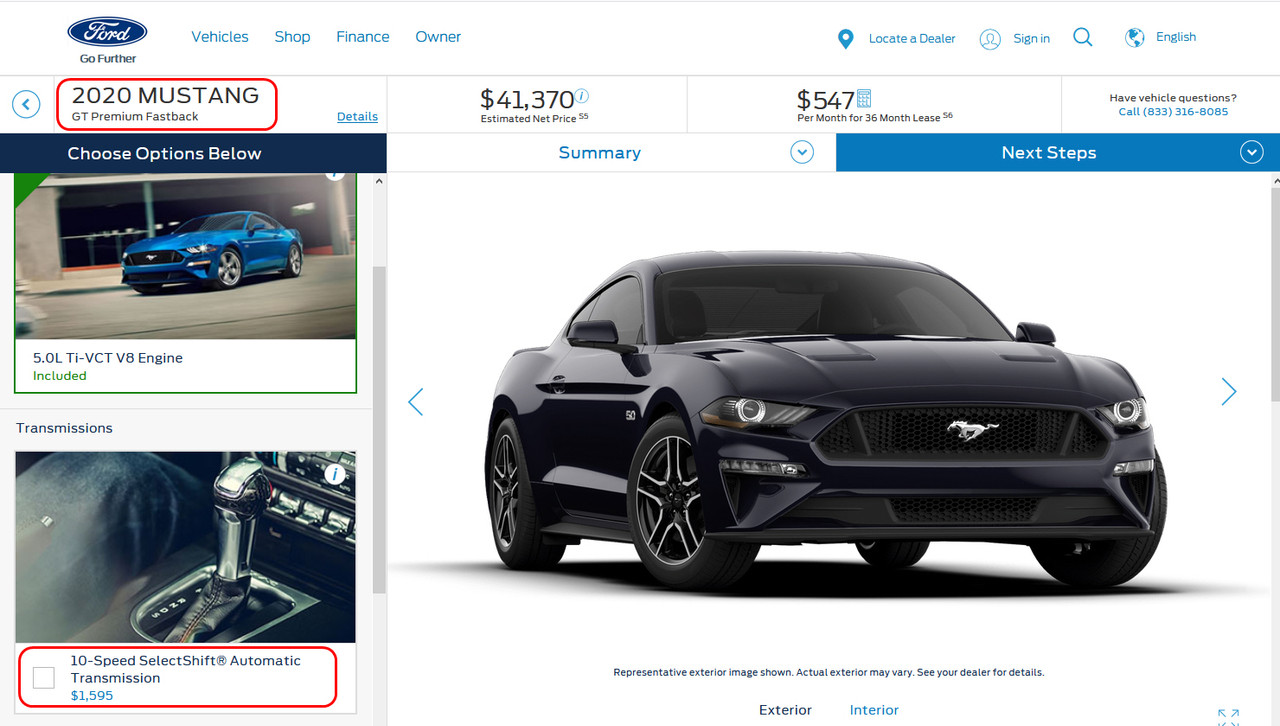Open the Owner menu
Viewport: 1280px width, 726px height.
coord(438,37)
